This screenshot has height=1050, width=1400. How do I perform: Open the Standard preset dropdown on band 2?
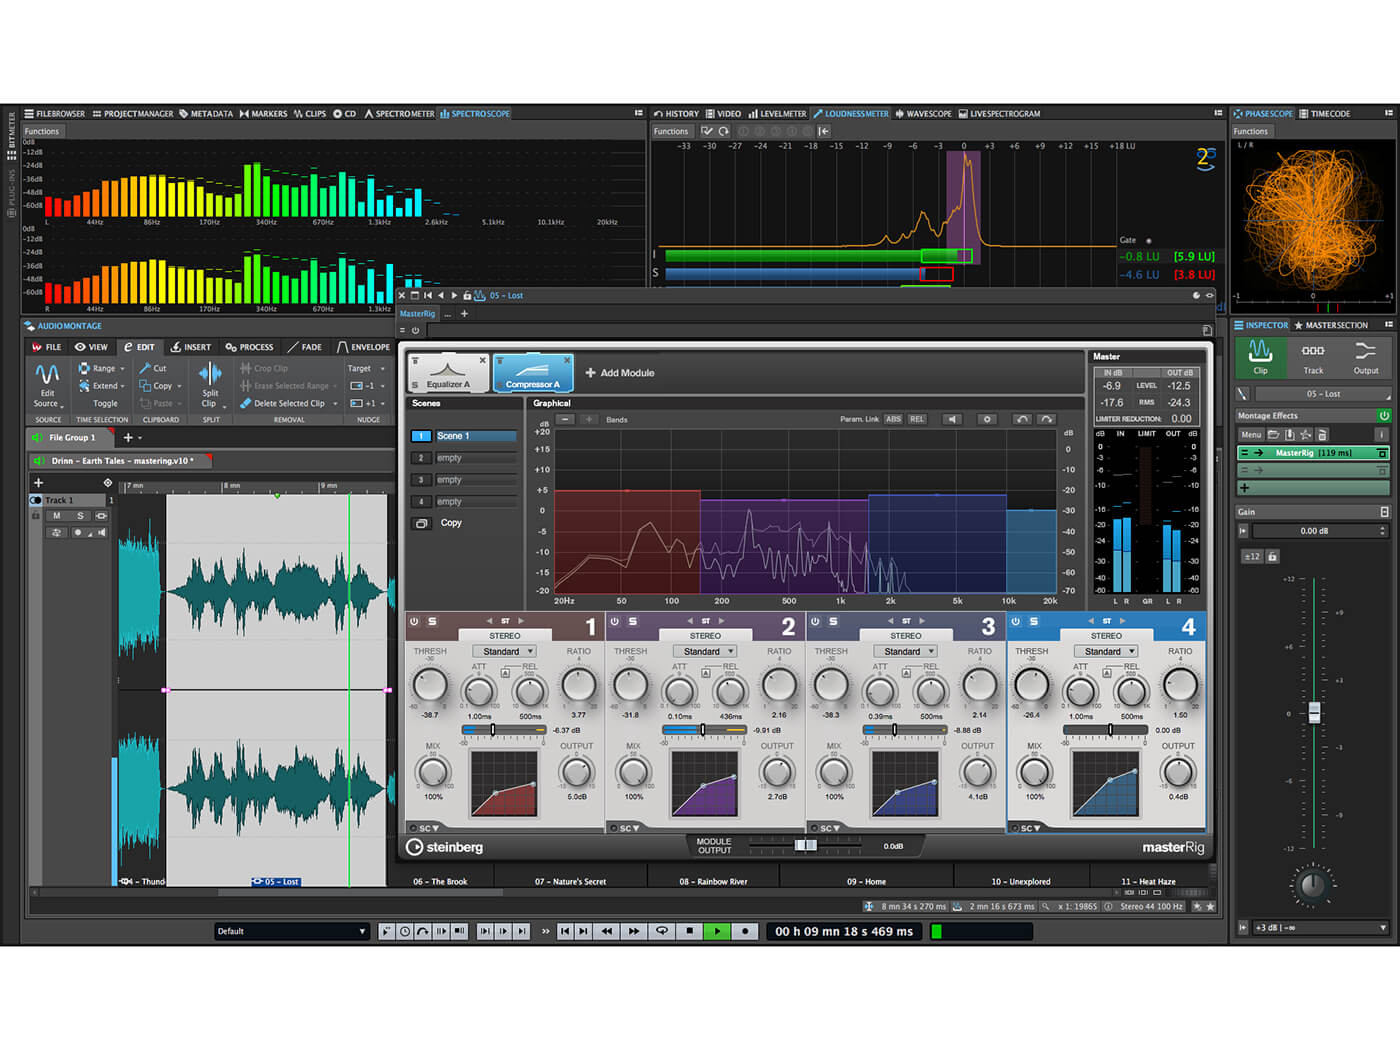(705, 651)
